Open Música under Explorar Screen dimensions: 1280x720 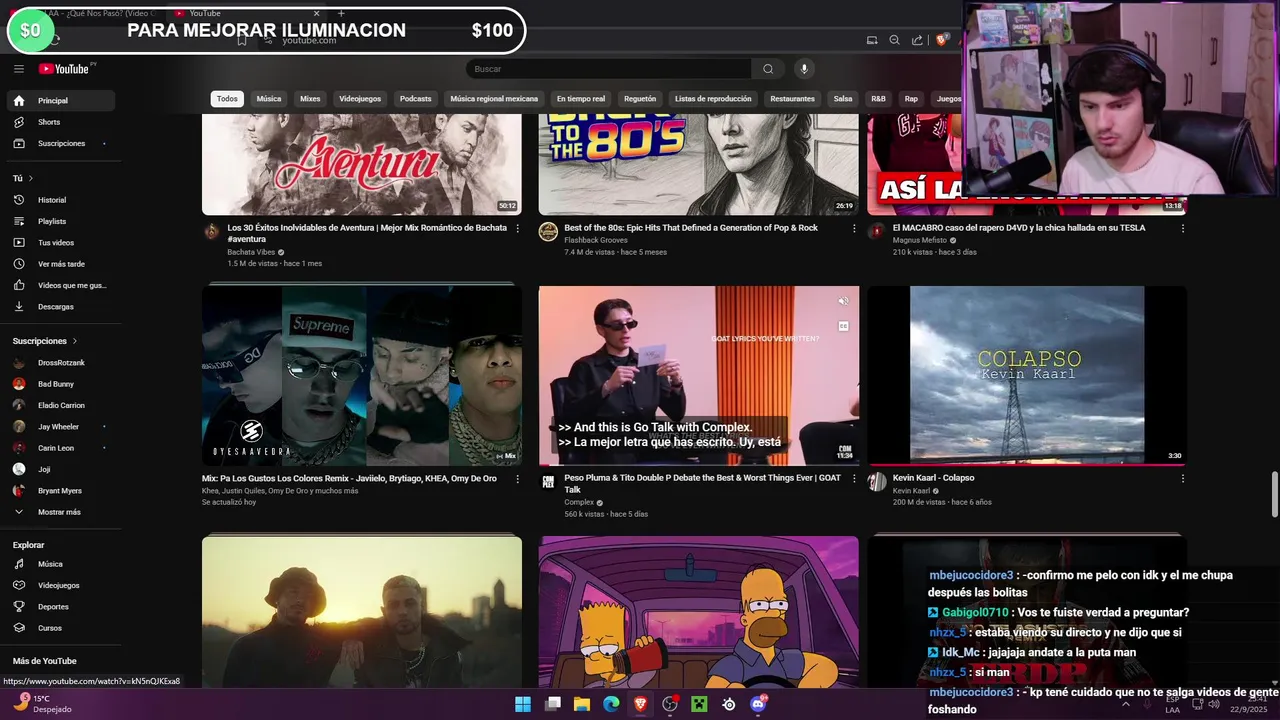[x=60, y=564]
